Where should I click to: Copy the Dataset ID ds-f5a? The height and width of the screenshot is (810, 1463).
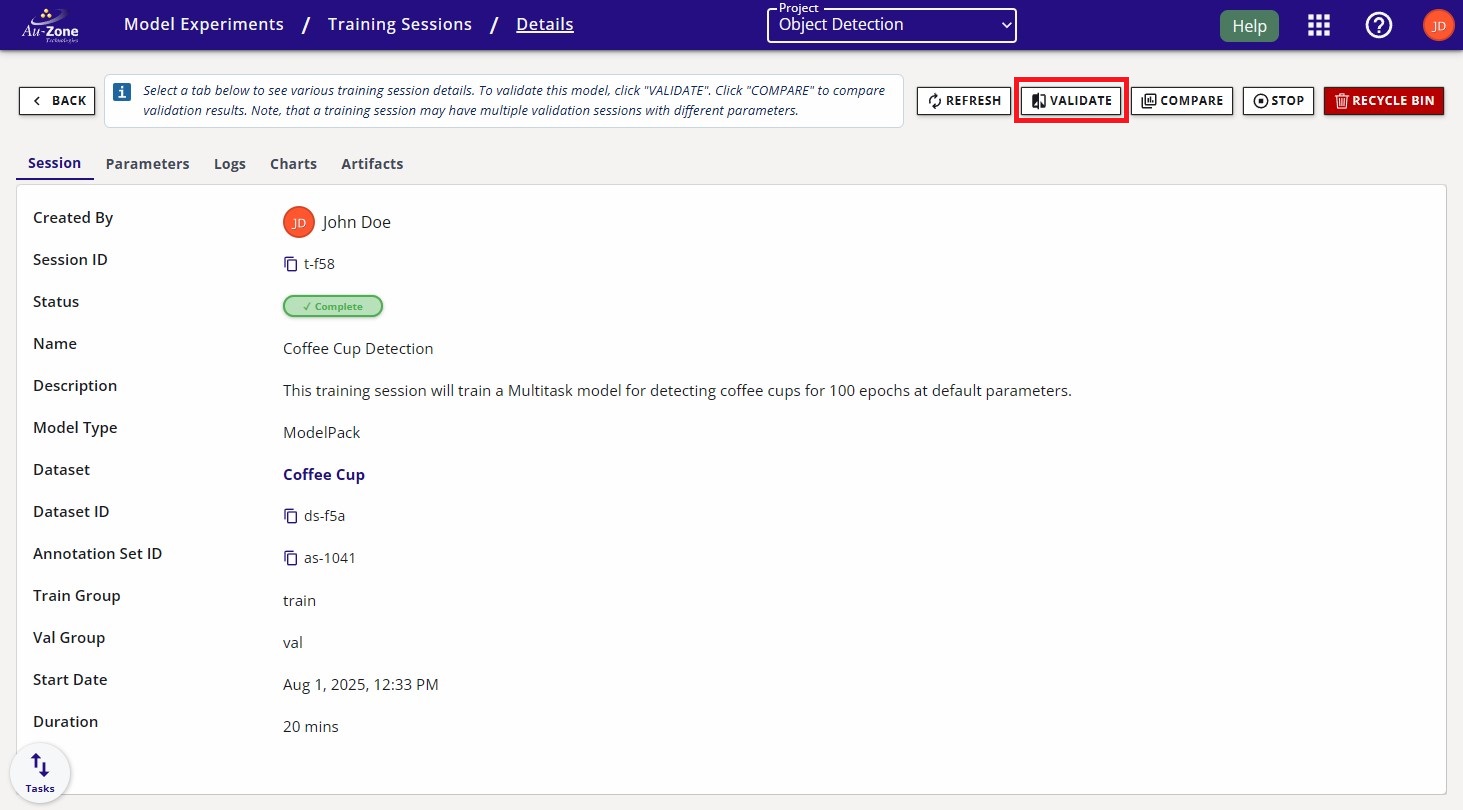(x=291, y=515)
